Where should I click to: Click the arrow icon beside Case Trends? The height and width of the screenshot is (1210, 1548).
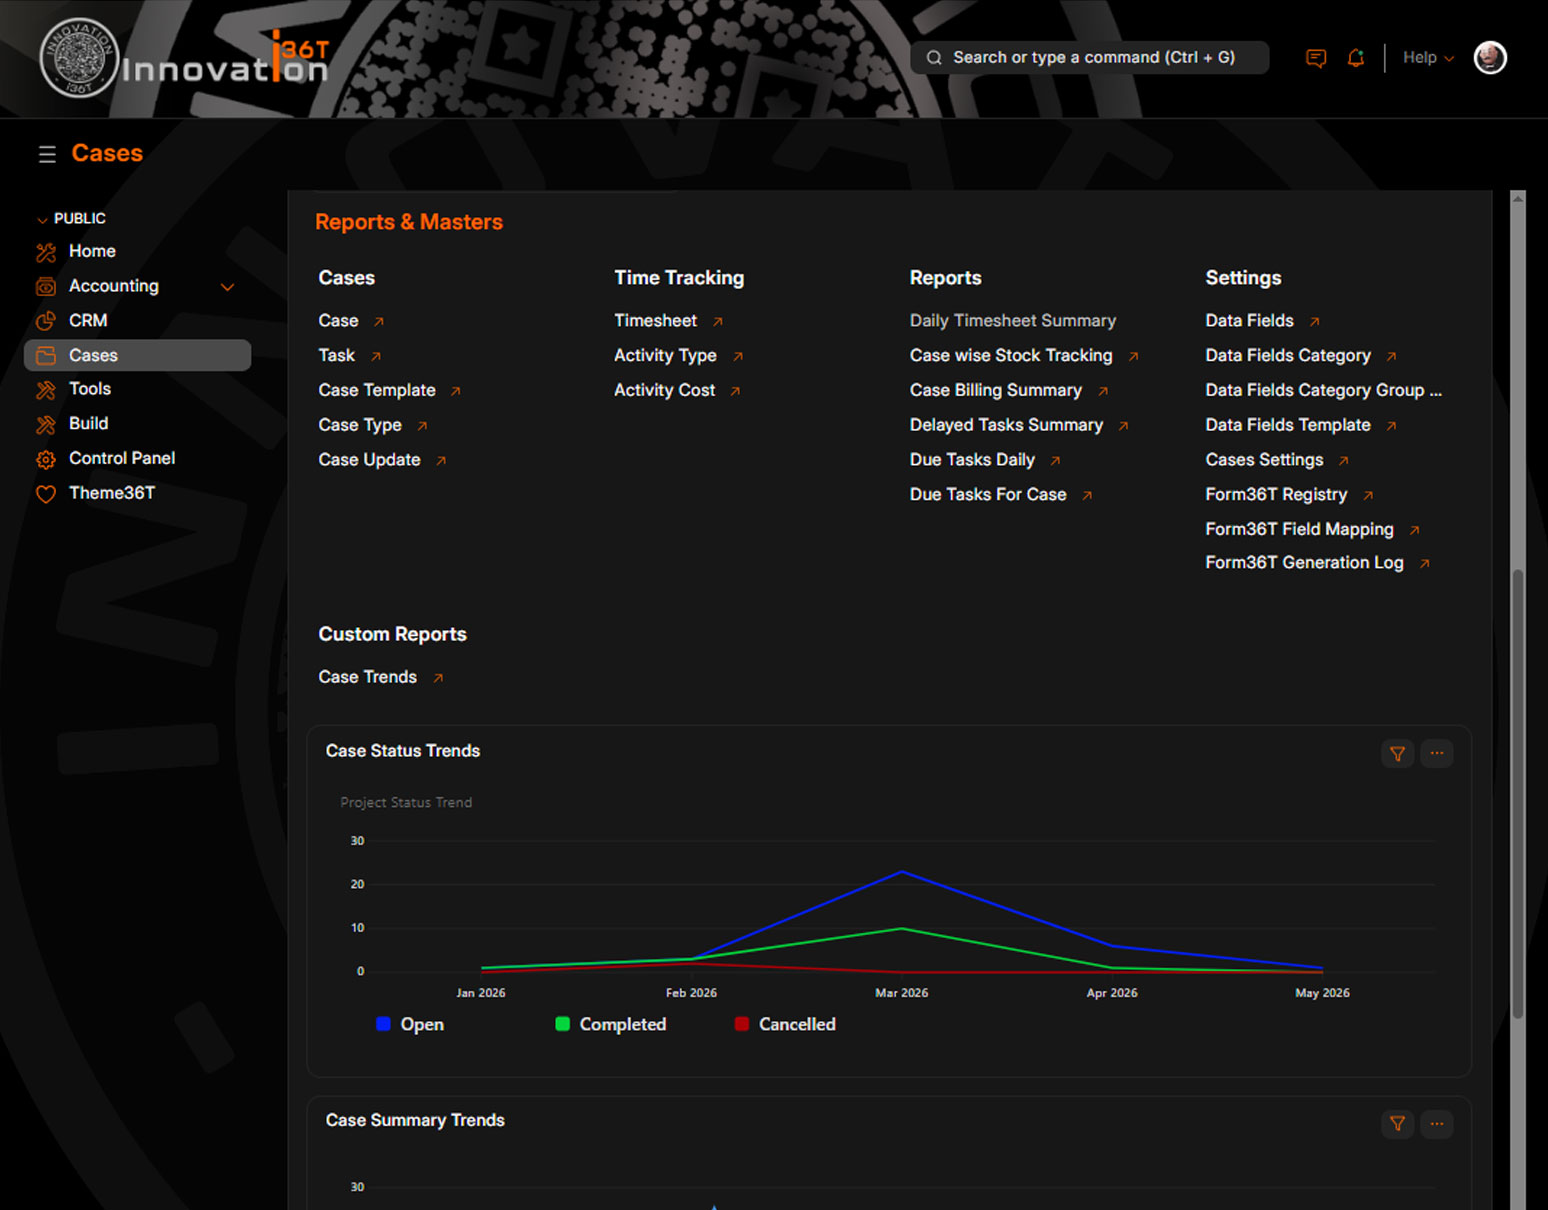tap(438, 678)
